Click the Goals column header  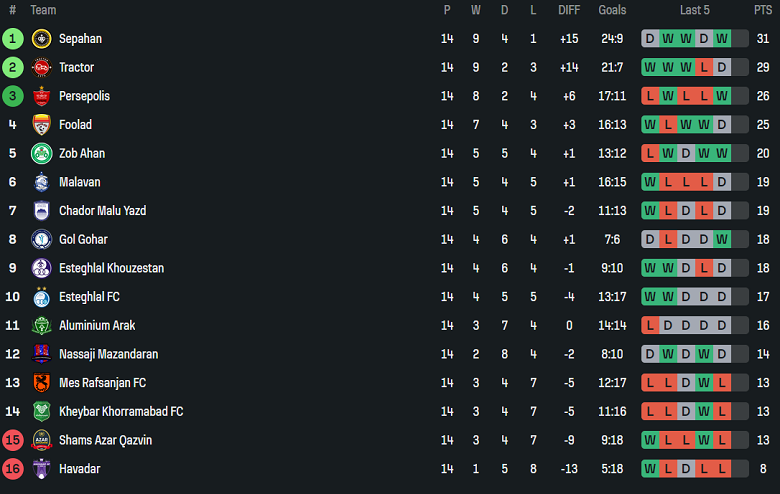tap(612, 10)
